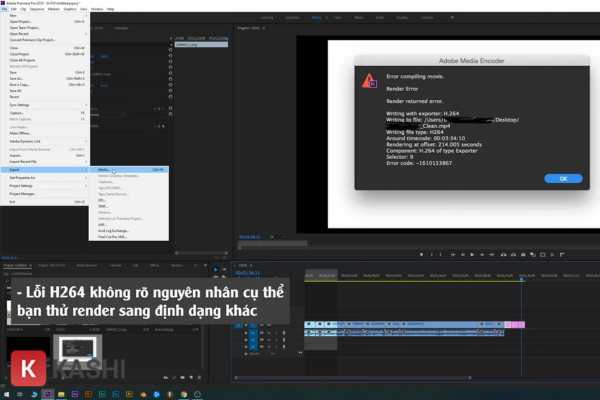Expand the Adobe Dynamic Link submenu
The width and height of the screenshot is (600, 400).
[x=45, y=141]
